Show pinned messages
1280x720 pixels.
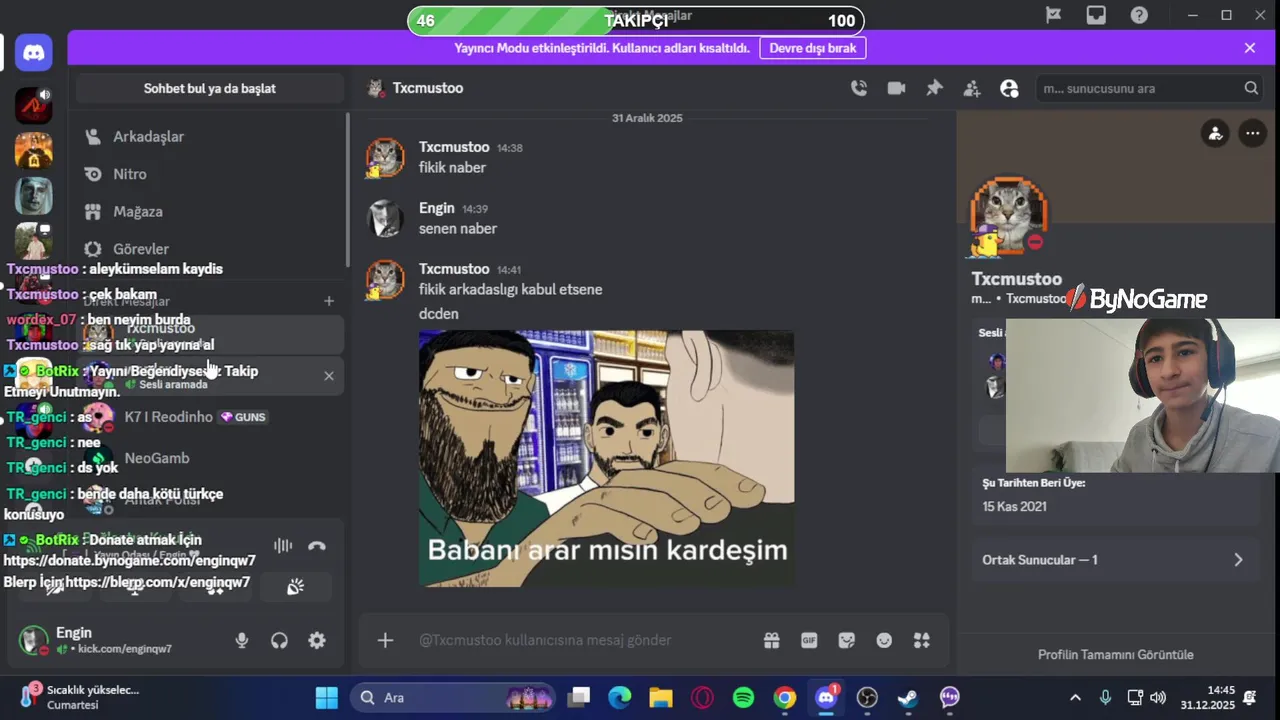coord(934,88)
